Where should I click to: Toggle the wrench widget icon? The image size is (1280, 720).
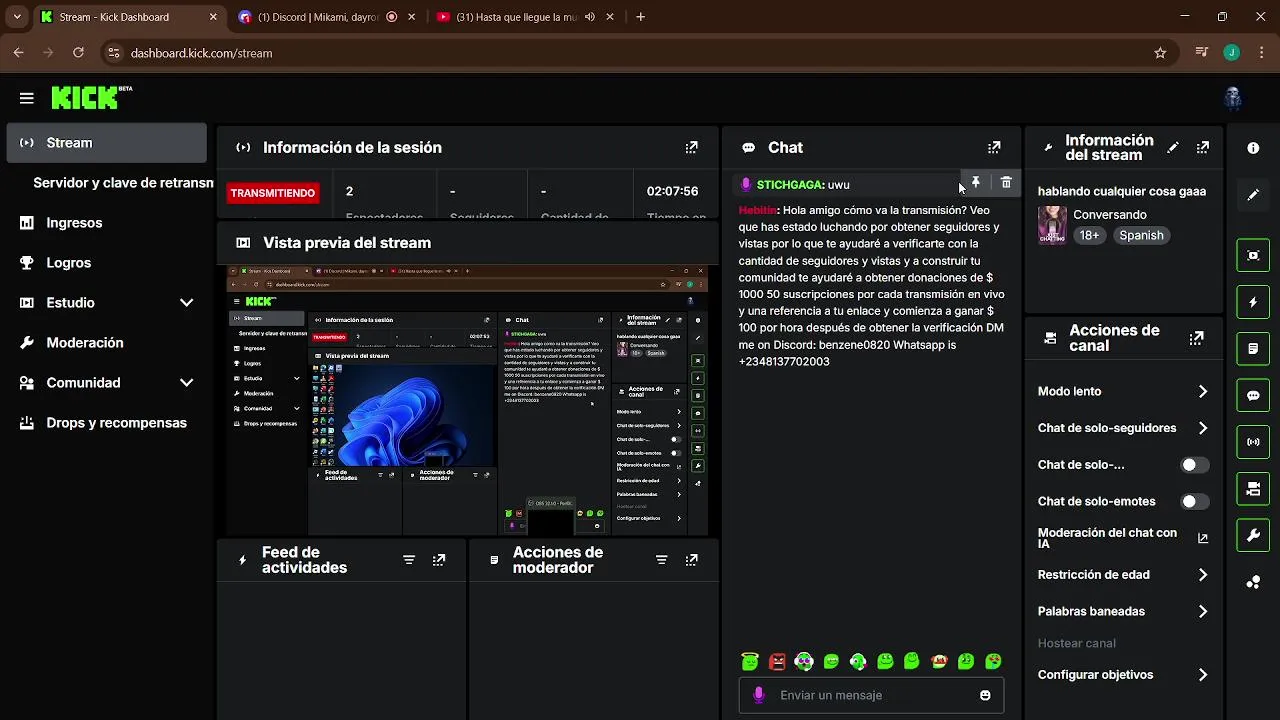click(1253, 535)
